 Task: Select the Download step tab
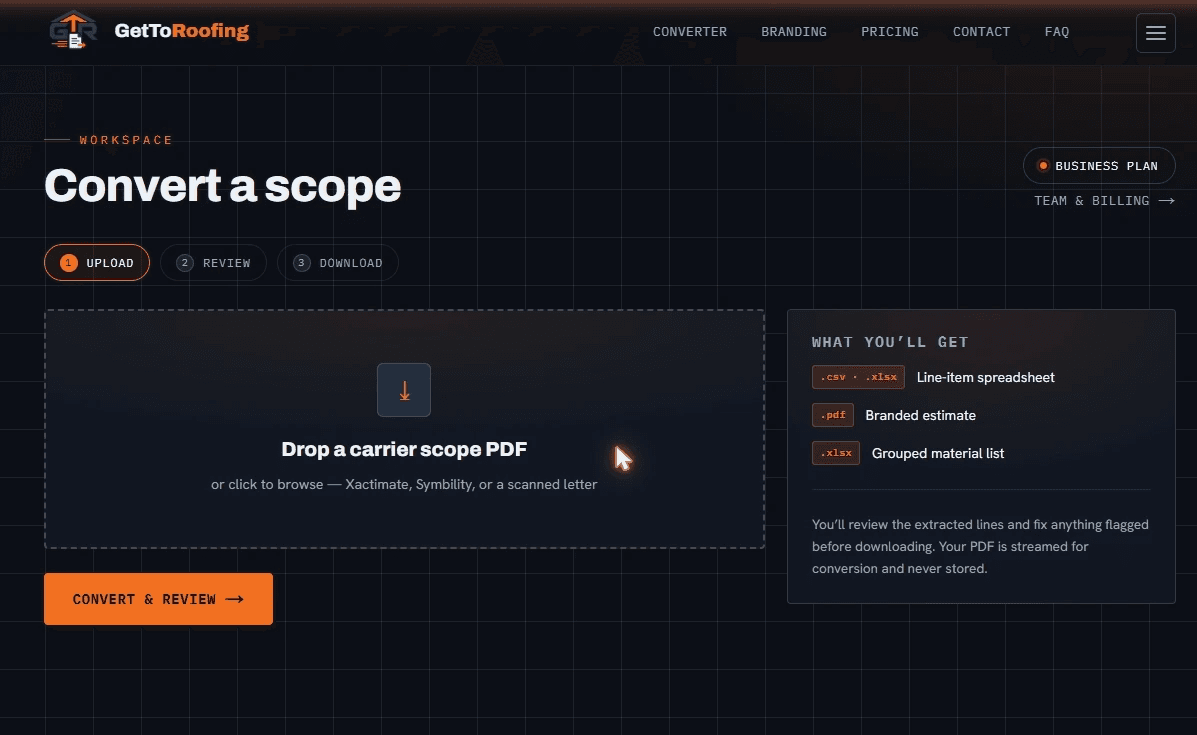(337, 263)
